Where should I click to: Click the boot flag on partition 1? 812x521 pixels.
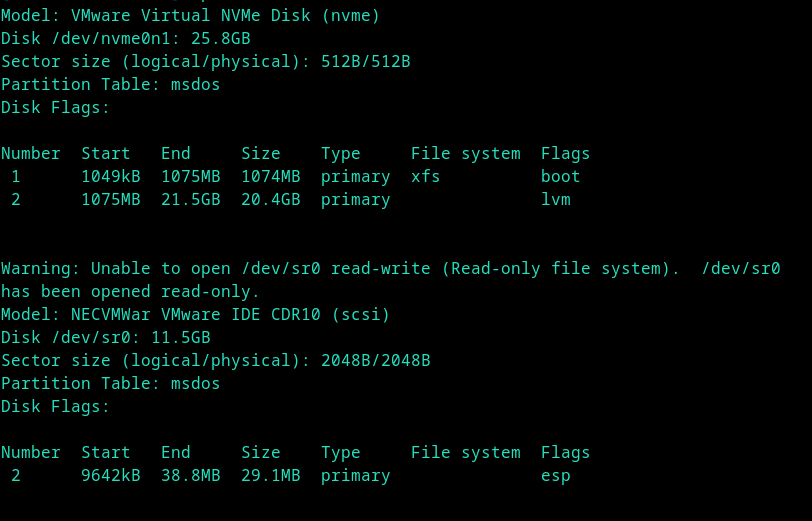pyautogui.click(x=560, y=177)
